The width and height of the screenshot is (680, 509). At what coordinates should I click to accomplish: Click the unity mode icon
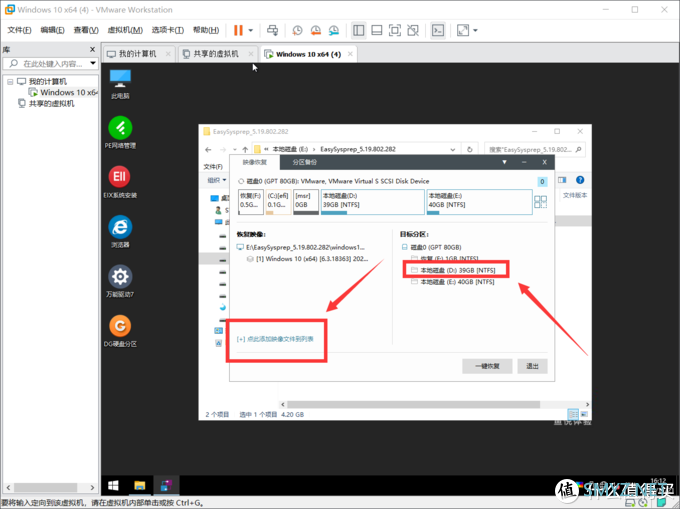tap(413, 30)
